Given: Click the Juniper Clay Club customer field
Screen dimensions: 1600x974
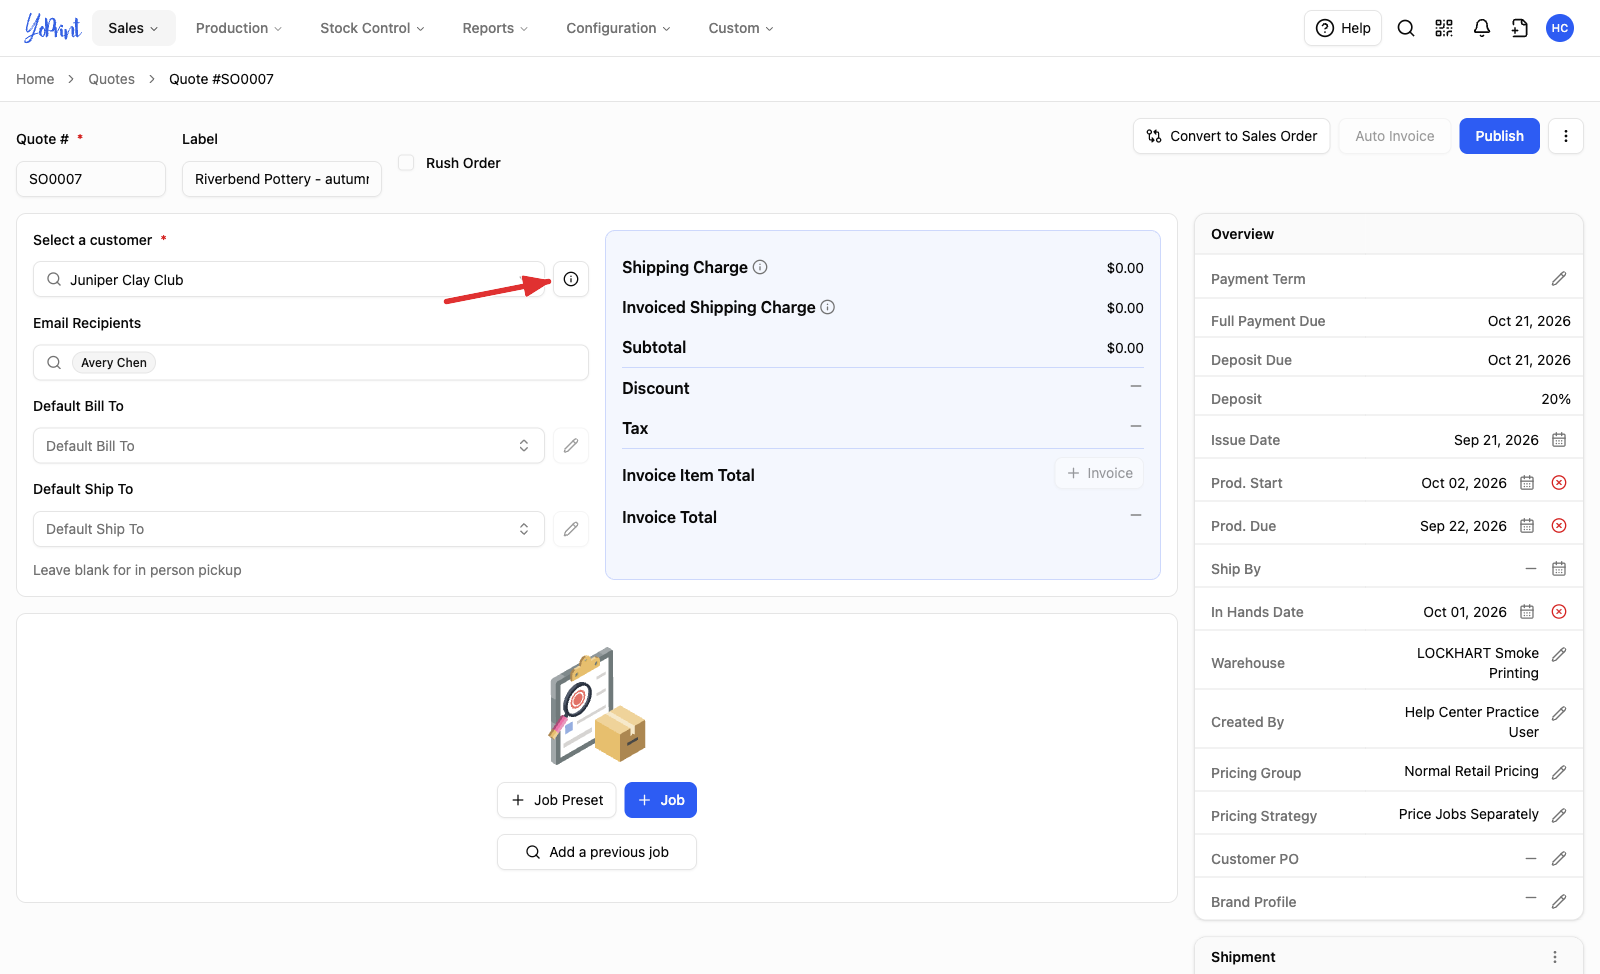Looking at the screenshot, I should pos(289,279).
